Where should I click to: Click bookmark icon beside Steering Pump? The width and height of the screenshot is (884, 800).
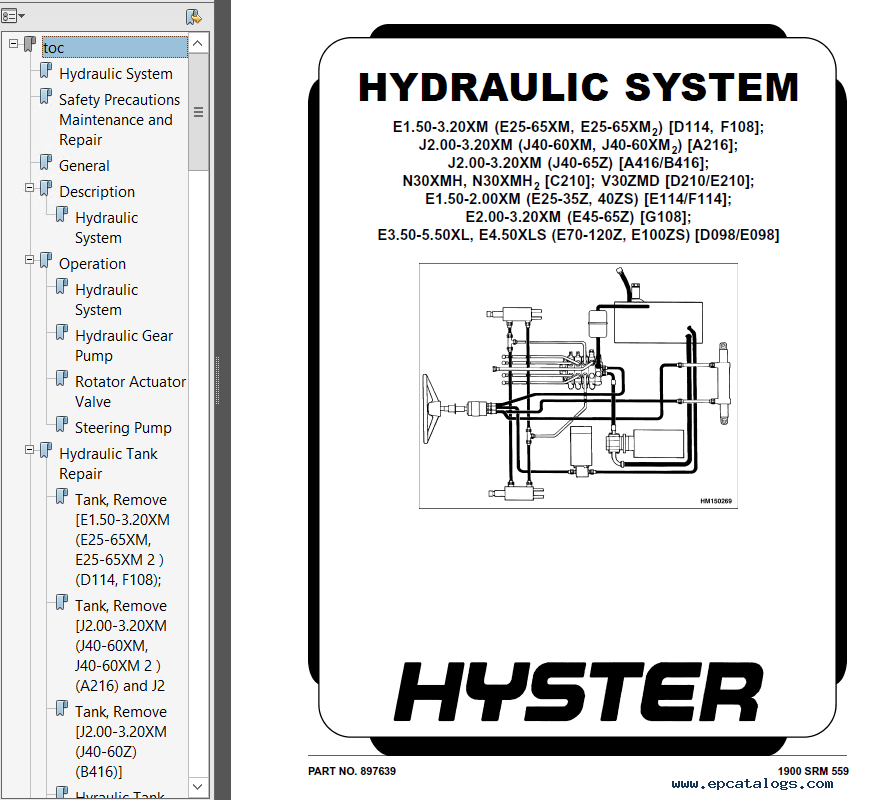61,425
